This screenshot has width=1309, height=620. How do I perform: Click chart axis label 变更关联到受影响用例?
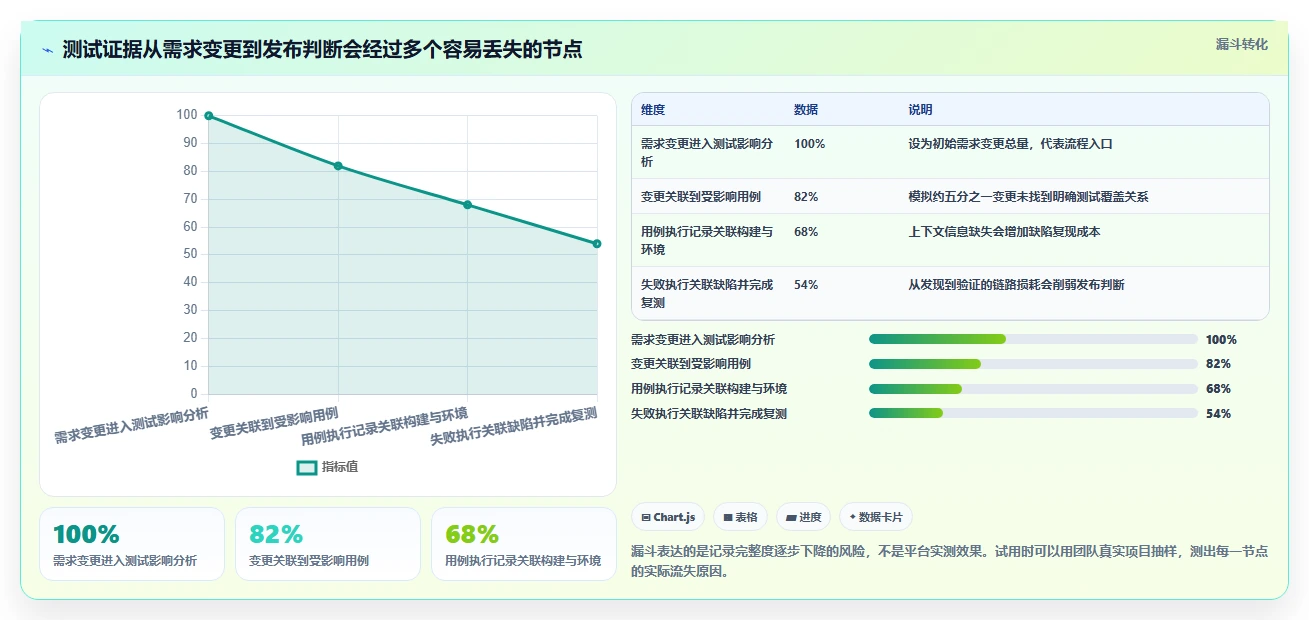[274, 423]
